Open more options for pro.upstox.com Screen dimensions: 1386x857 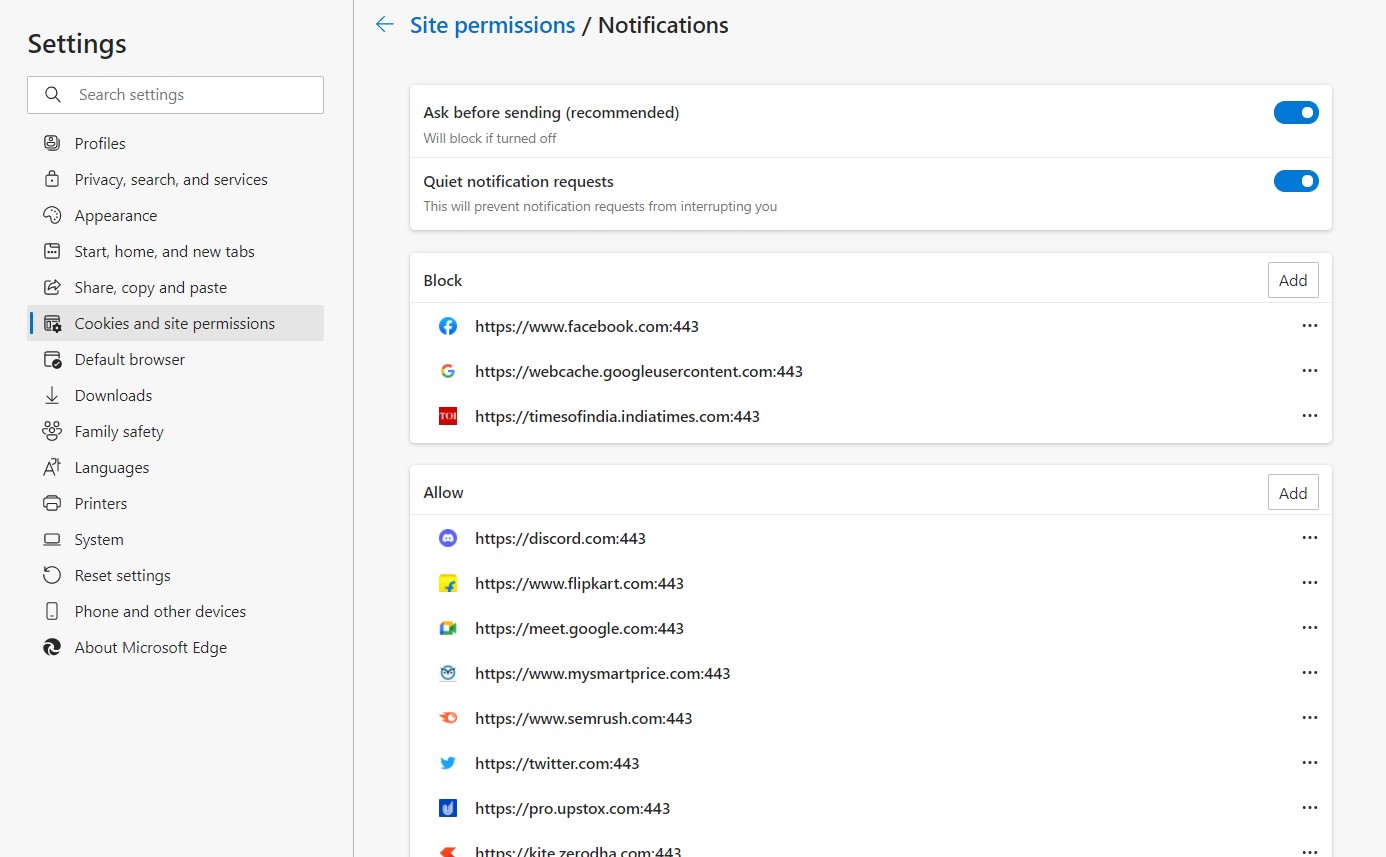point(1310,808)
